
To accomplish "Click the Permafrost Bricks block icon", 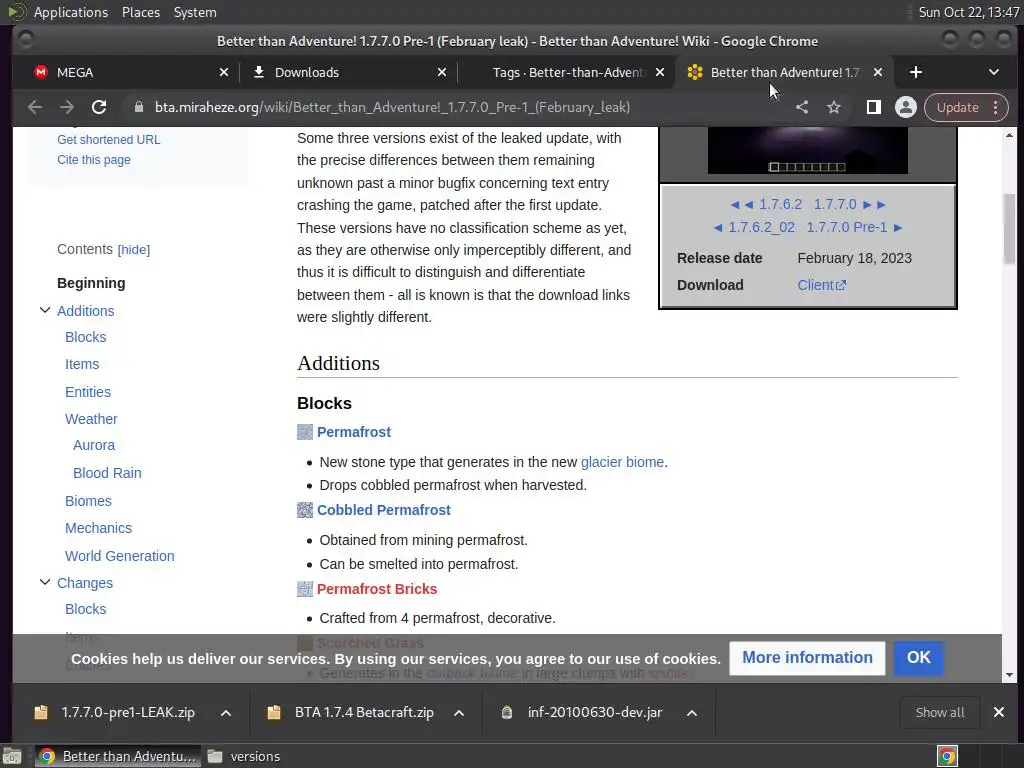I will click(x=305, y=588).
